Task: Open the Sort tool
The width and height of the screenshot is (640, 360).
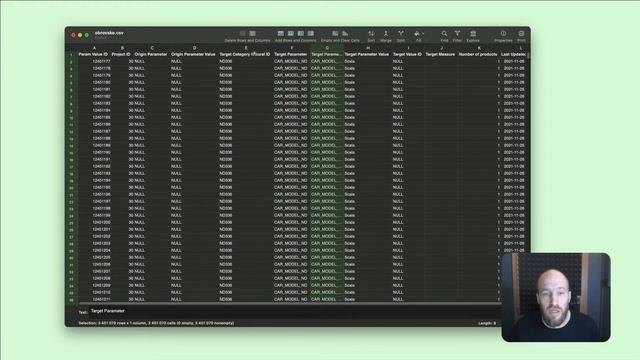Action: (x=371, y=33)
